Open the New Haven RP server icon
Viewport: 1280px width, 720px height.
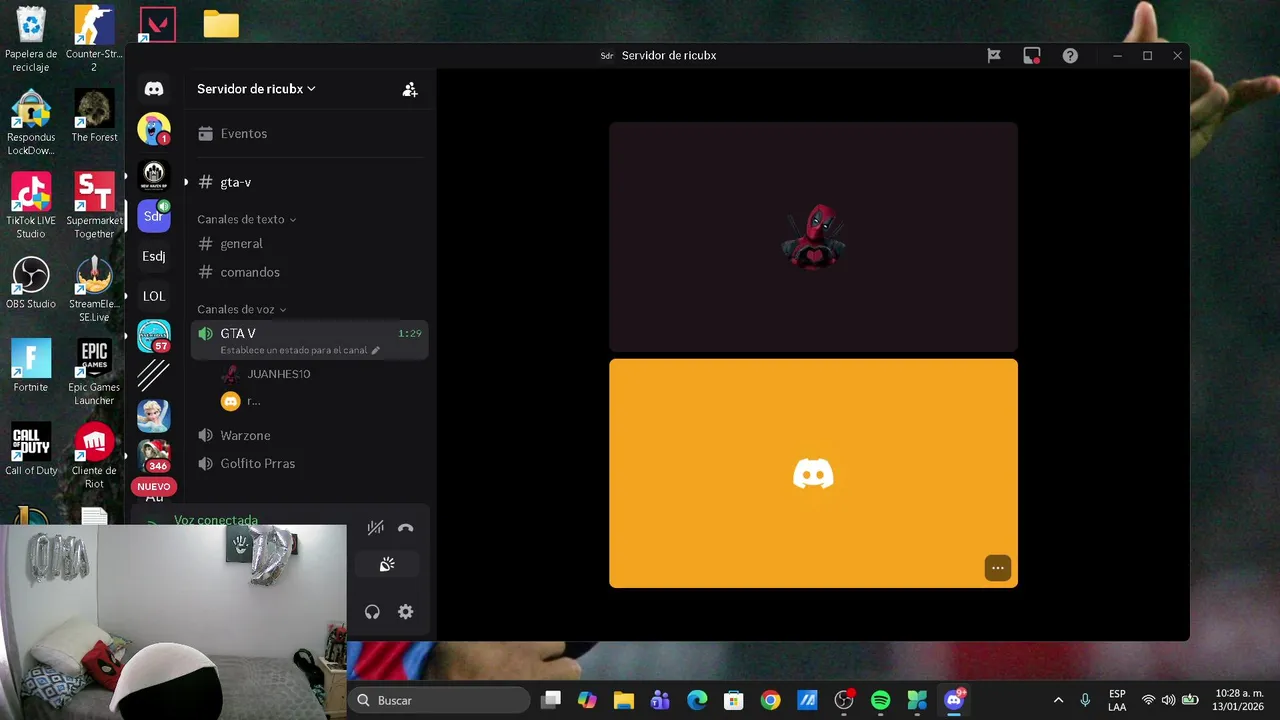pyautogui.click(x=154, y=173)
